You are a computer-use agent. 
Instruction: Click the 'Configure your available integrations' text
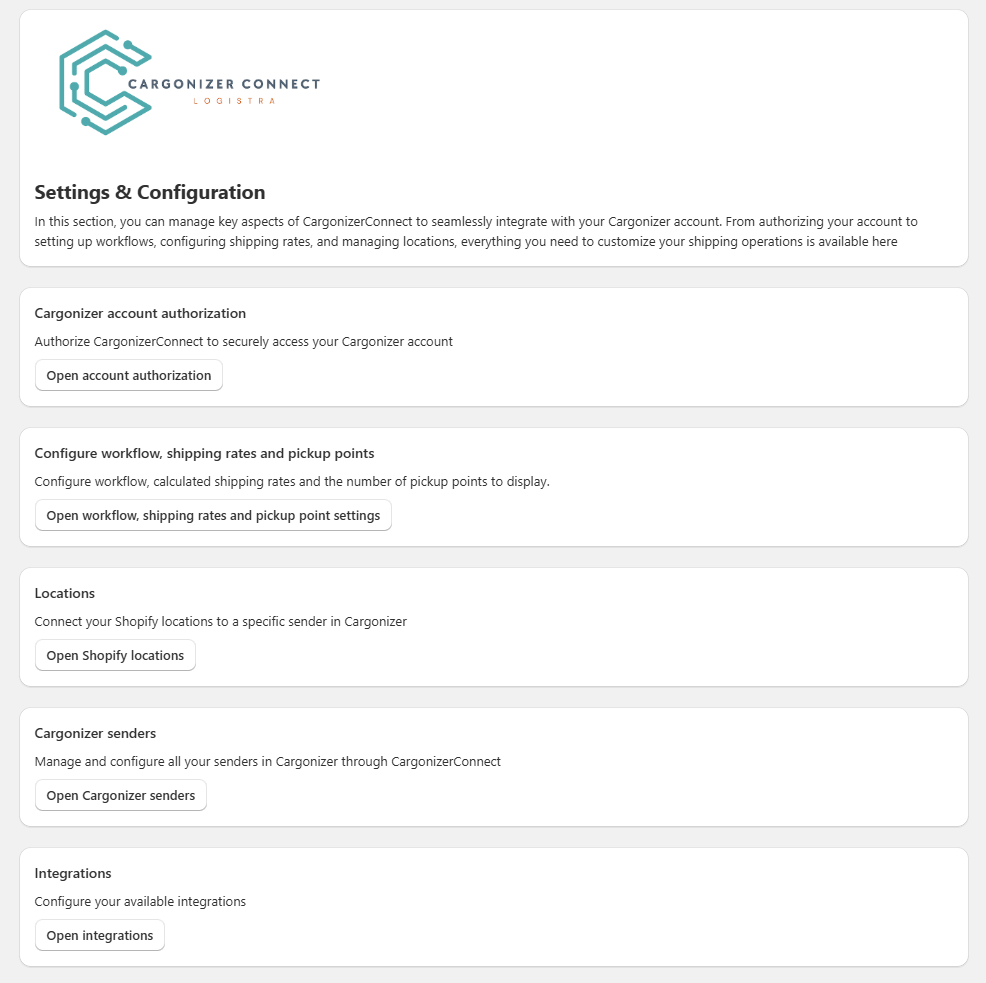pos(140,901)
